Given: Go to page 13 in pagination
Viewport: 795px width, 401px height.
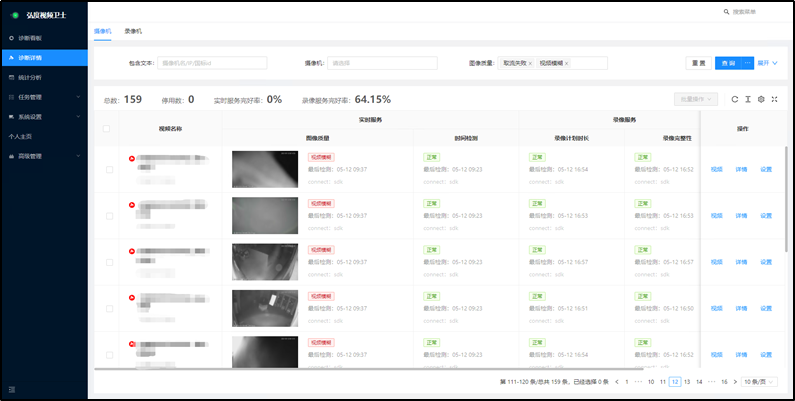Looking at the screenshot, I should click(x=687, y=382).
